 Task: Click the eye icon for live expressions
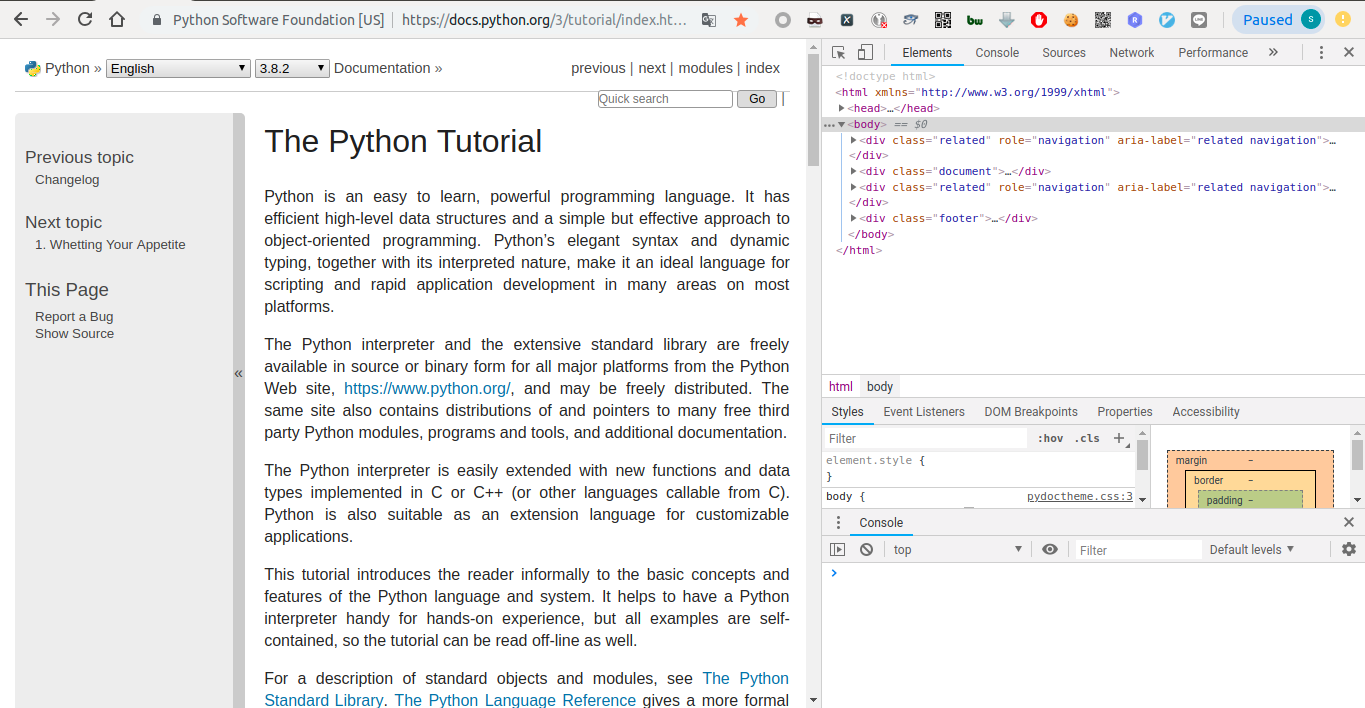[1049, 549]
